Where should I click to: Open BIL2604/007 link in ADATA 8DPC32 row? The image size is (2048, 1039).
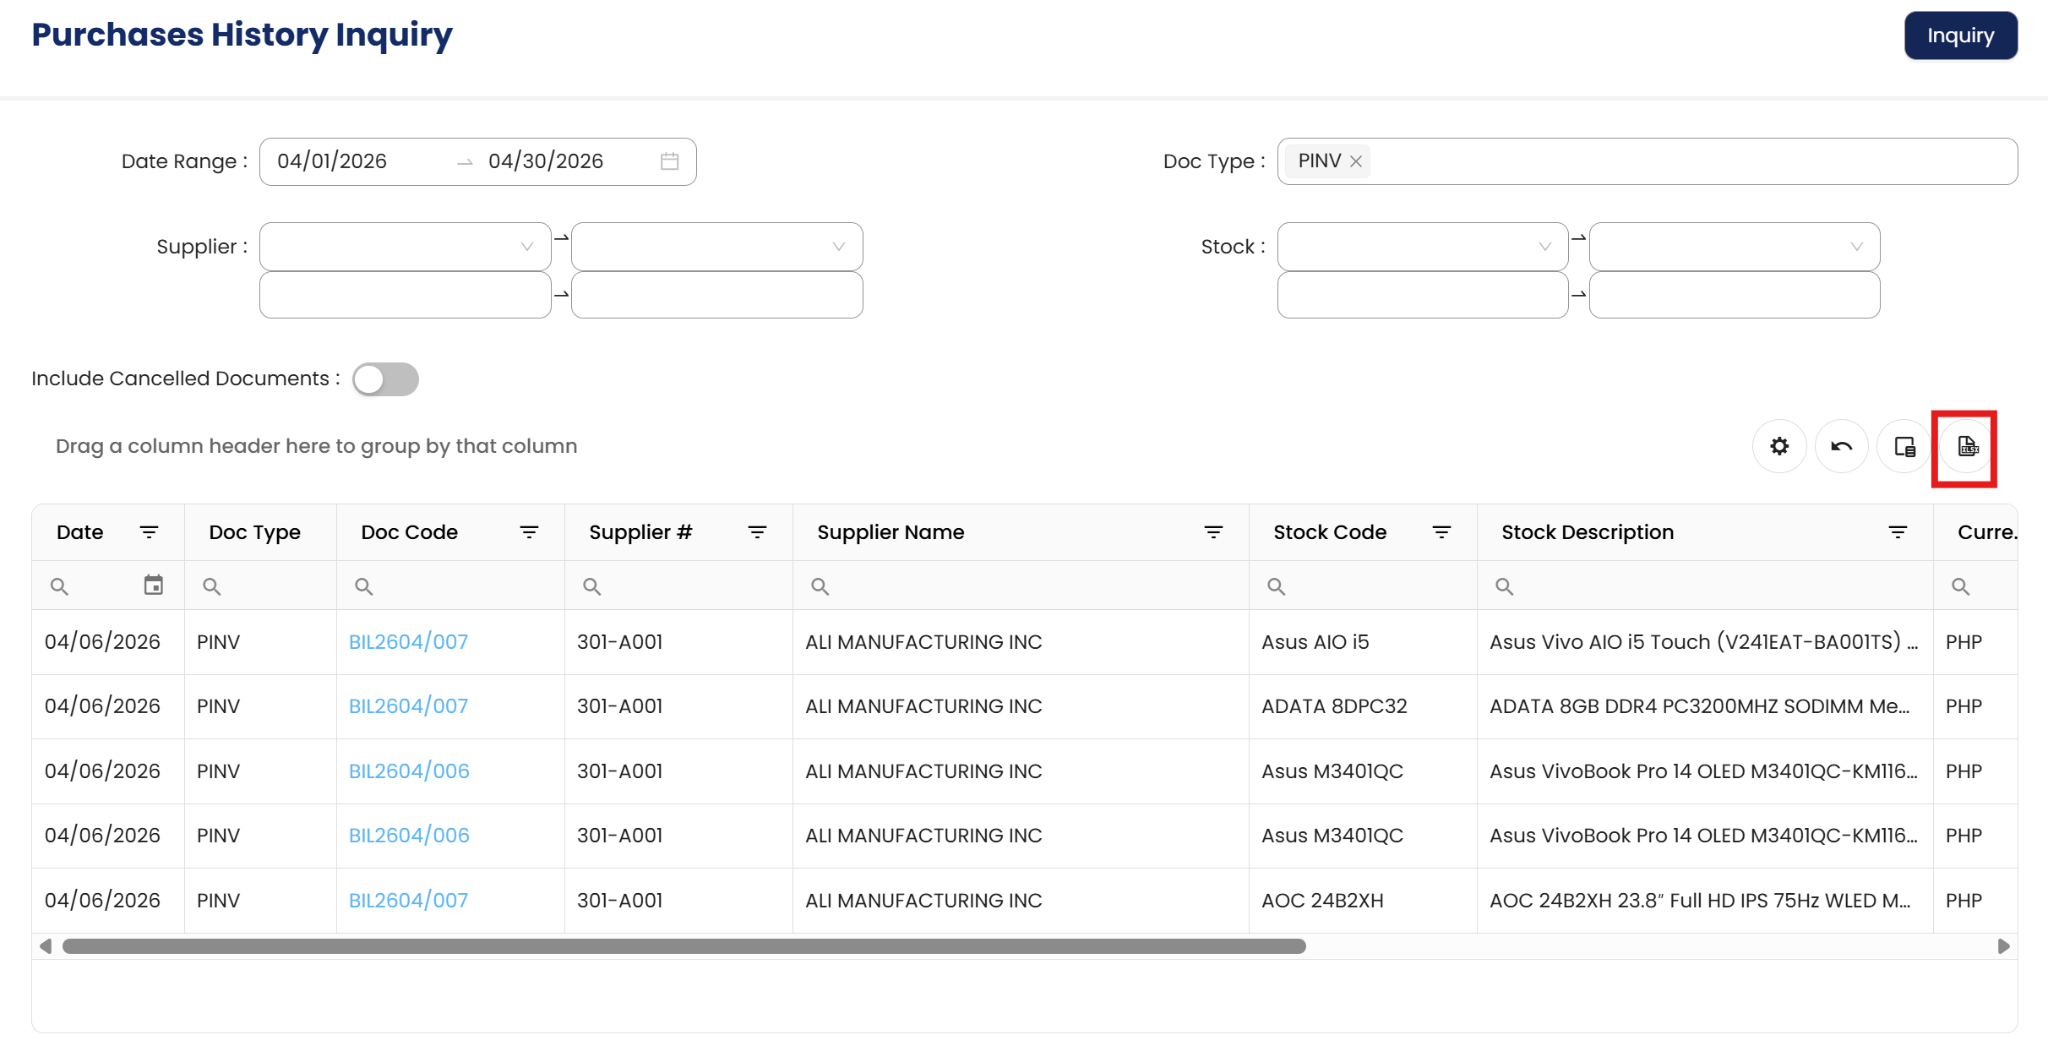point(408,706)
